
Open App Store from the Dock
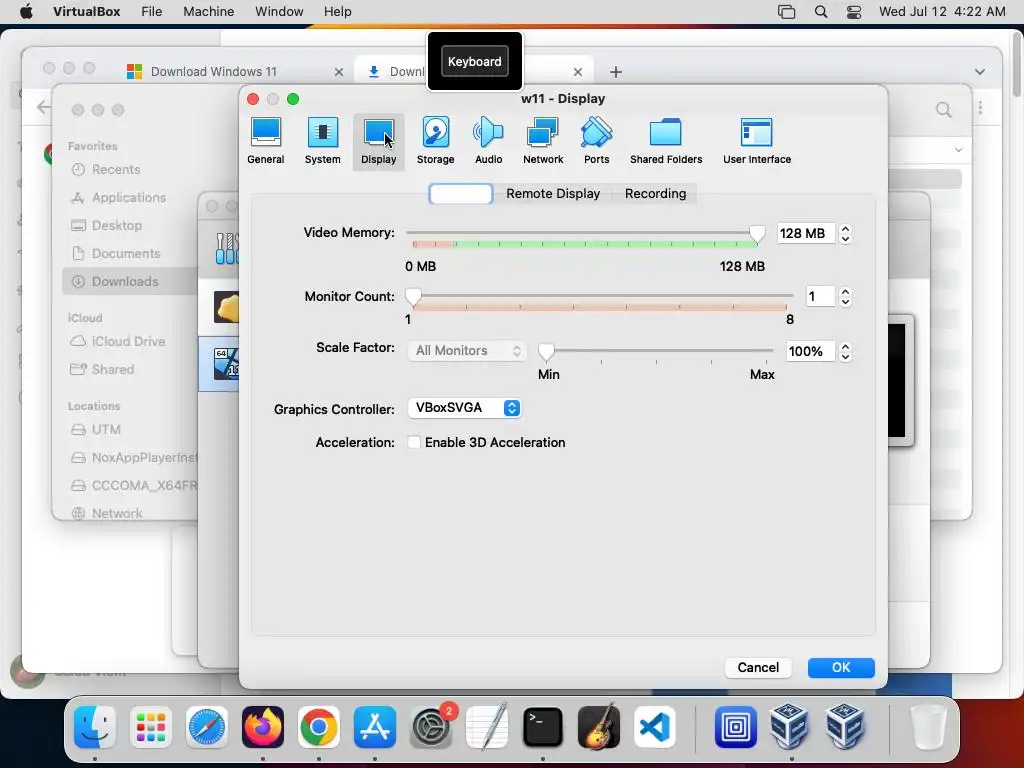point(375,727)
